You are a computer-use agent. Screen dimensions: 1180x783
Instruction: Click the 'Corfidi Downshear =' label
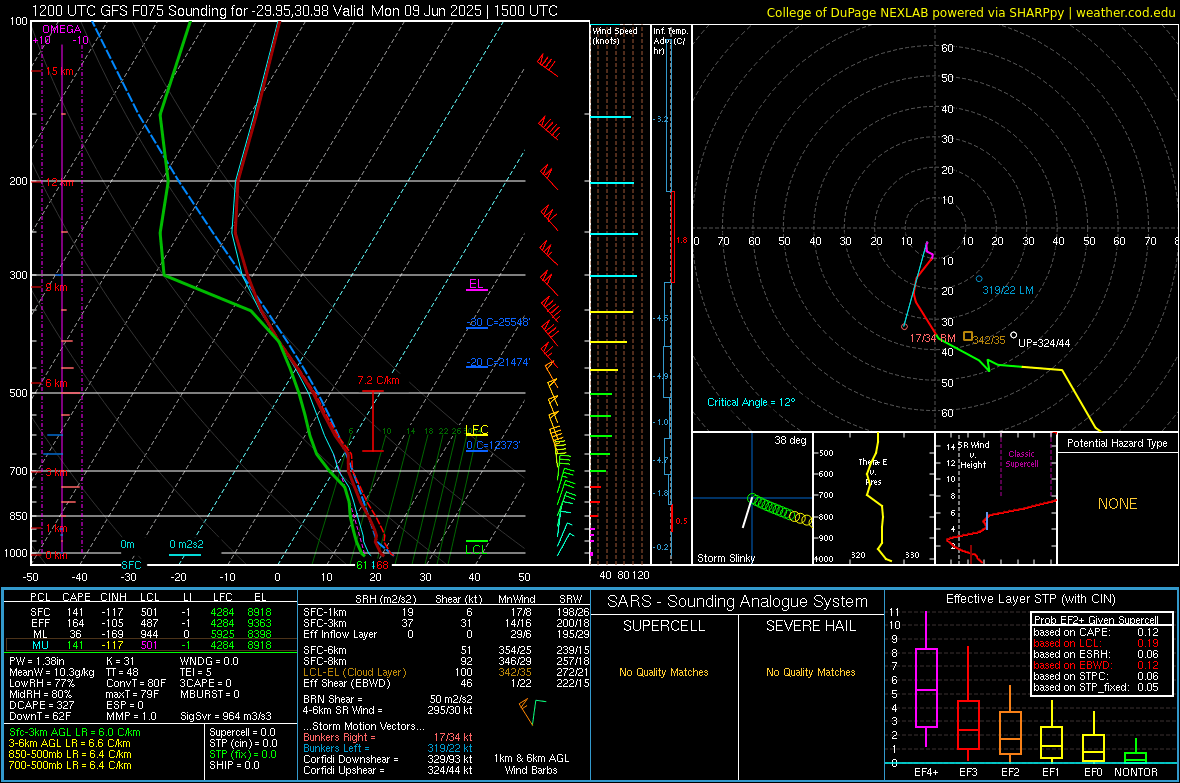pyautogui.click(x=347, y=759)
